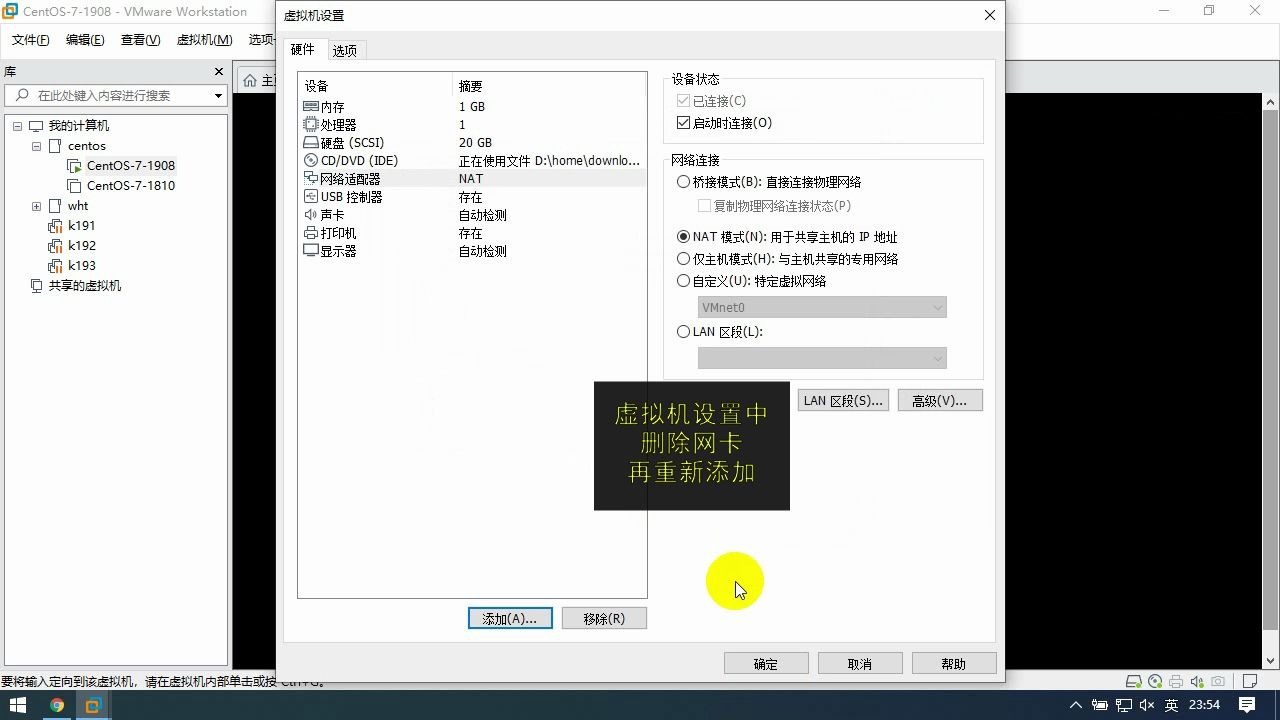The width and height of the screenshot is (1280, 720).
Task: Expand the wht folder node
Action: tap(36, 206)
